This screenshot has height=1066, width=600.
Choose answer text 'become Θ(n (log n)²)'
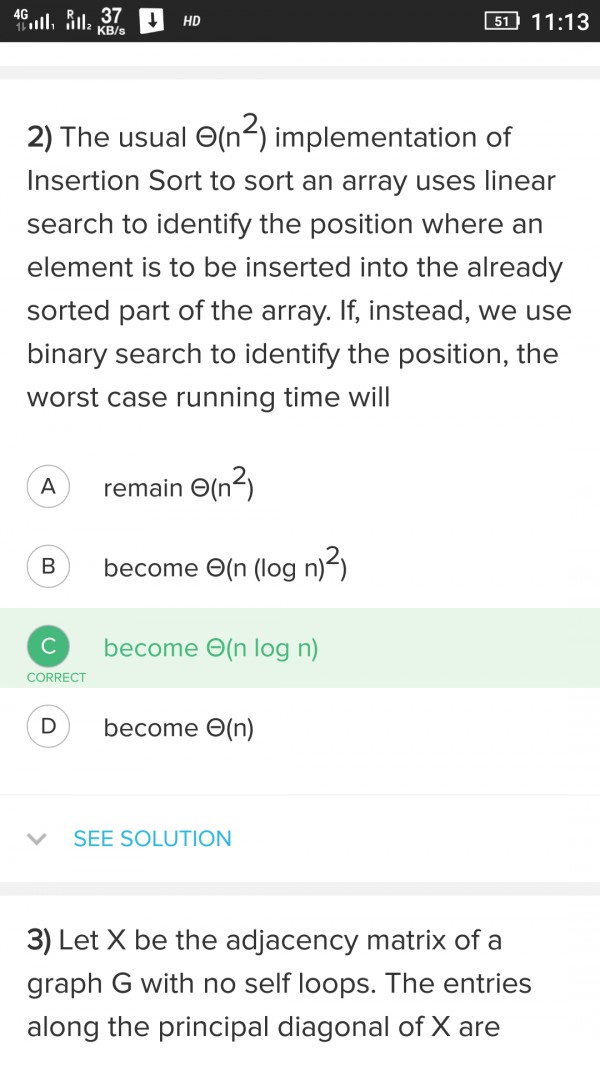coord(226,564)
